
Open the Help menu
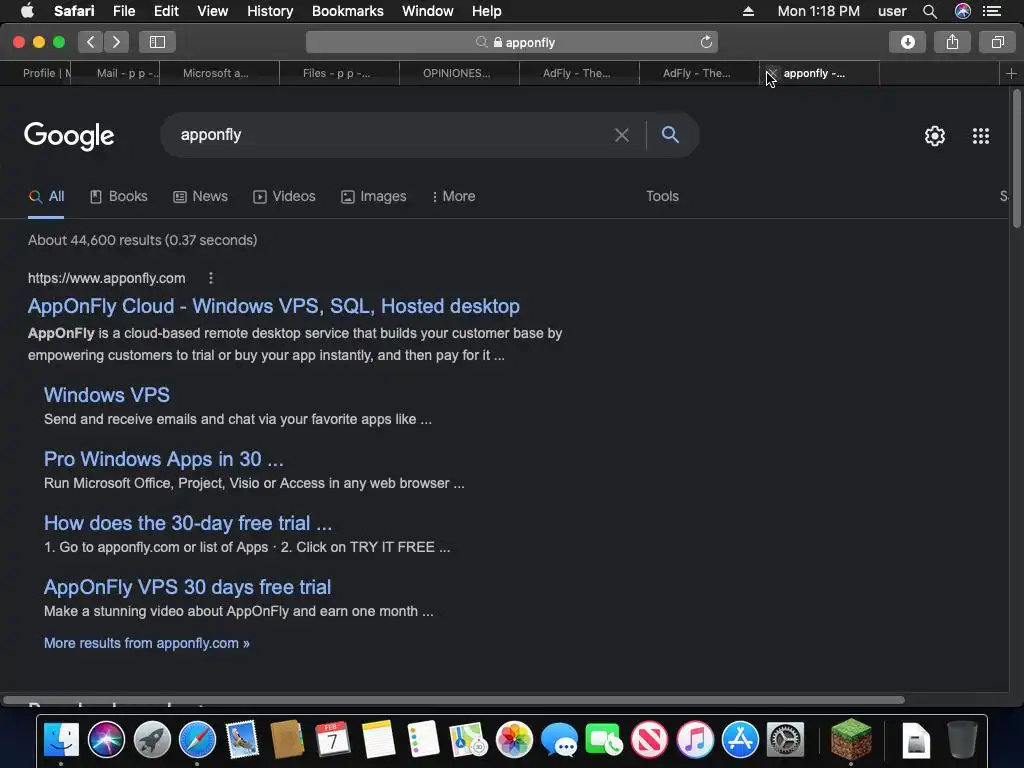(x=487, y=11)
